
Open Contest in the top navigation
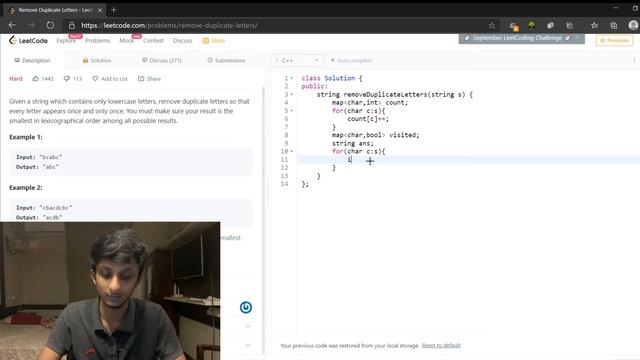coord(153,40)
